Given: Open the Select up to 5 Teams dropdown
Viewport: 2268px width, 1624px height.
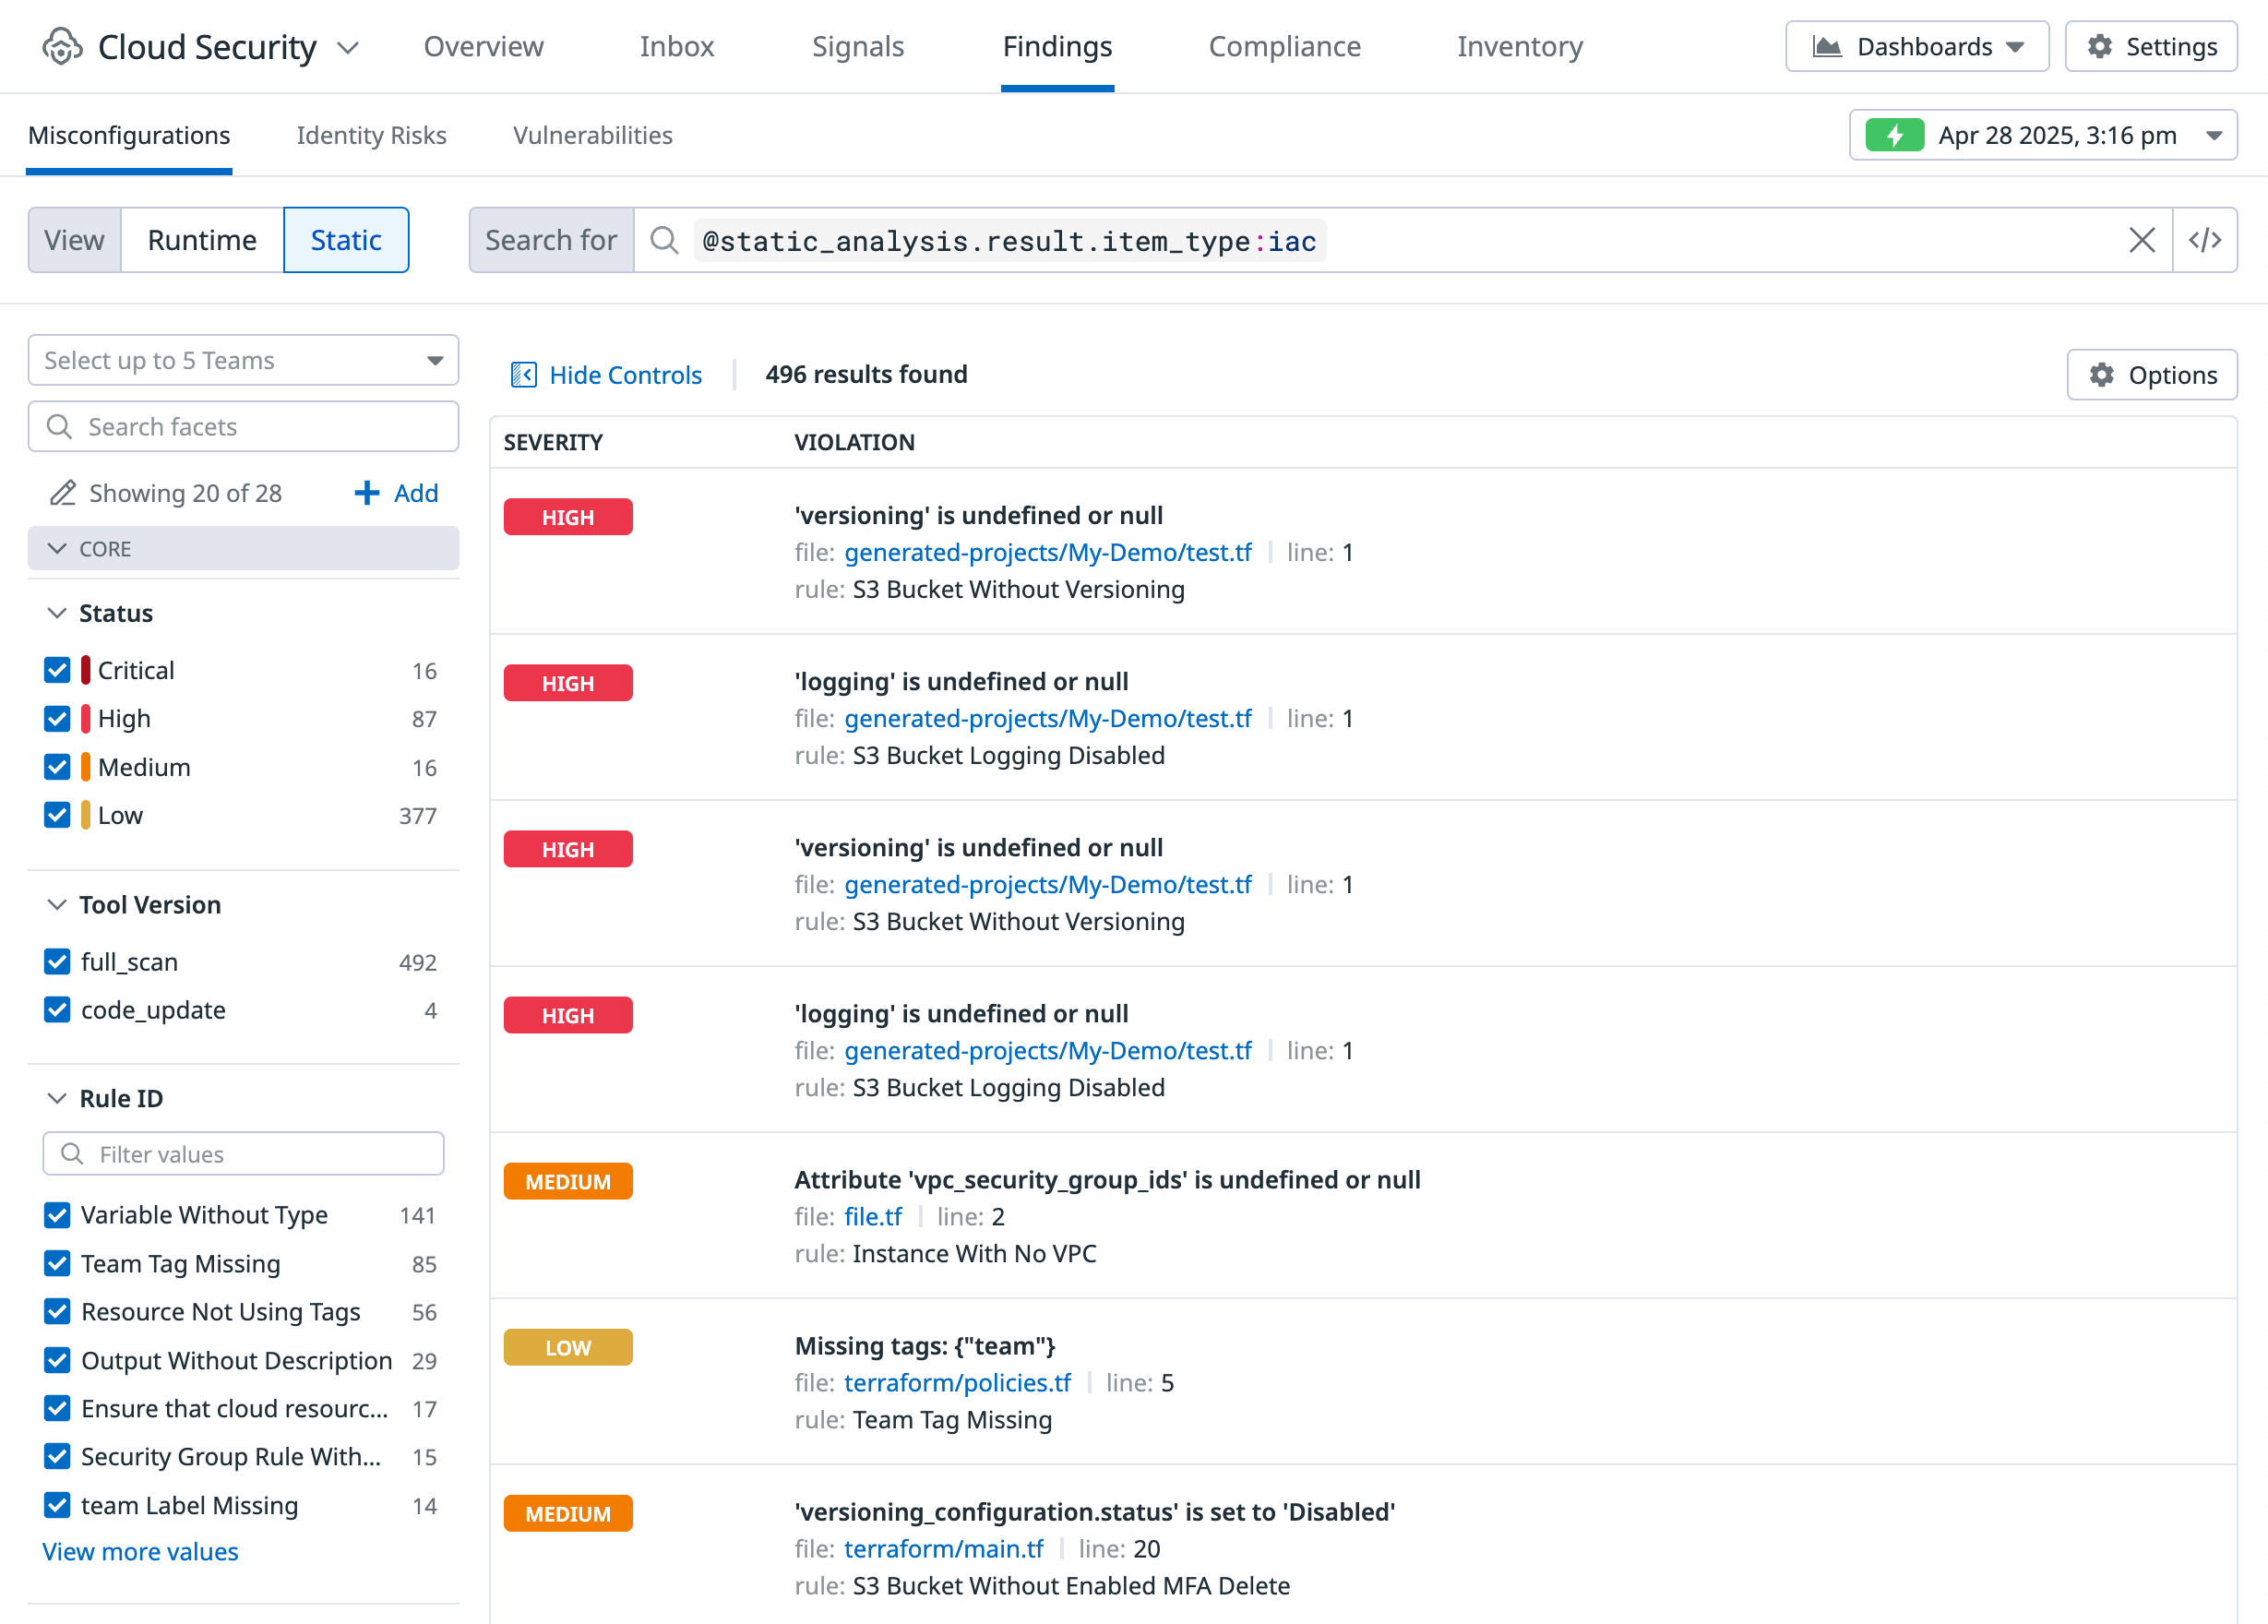Looking at the screenshot, I should [243, 360].
